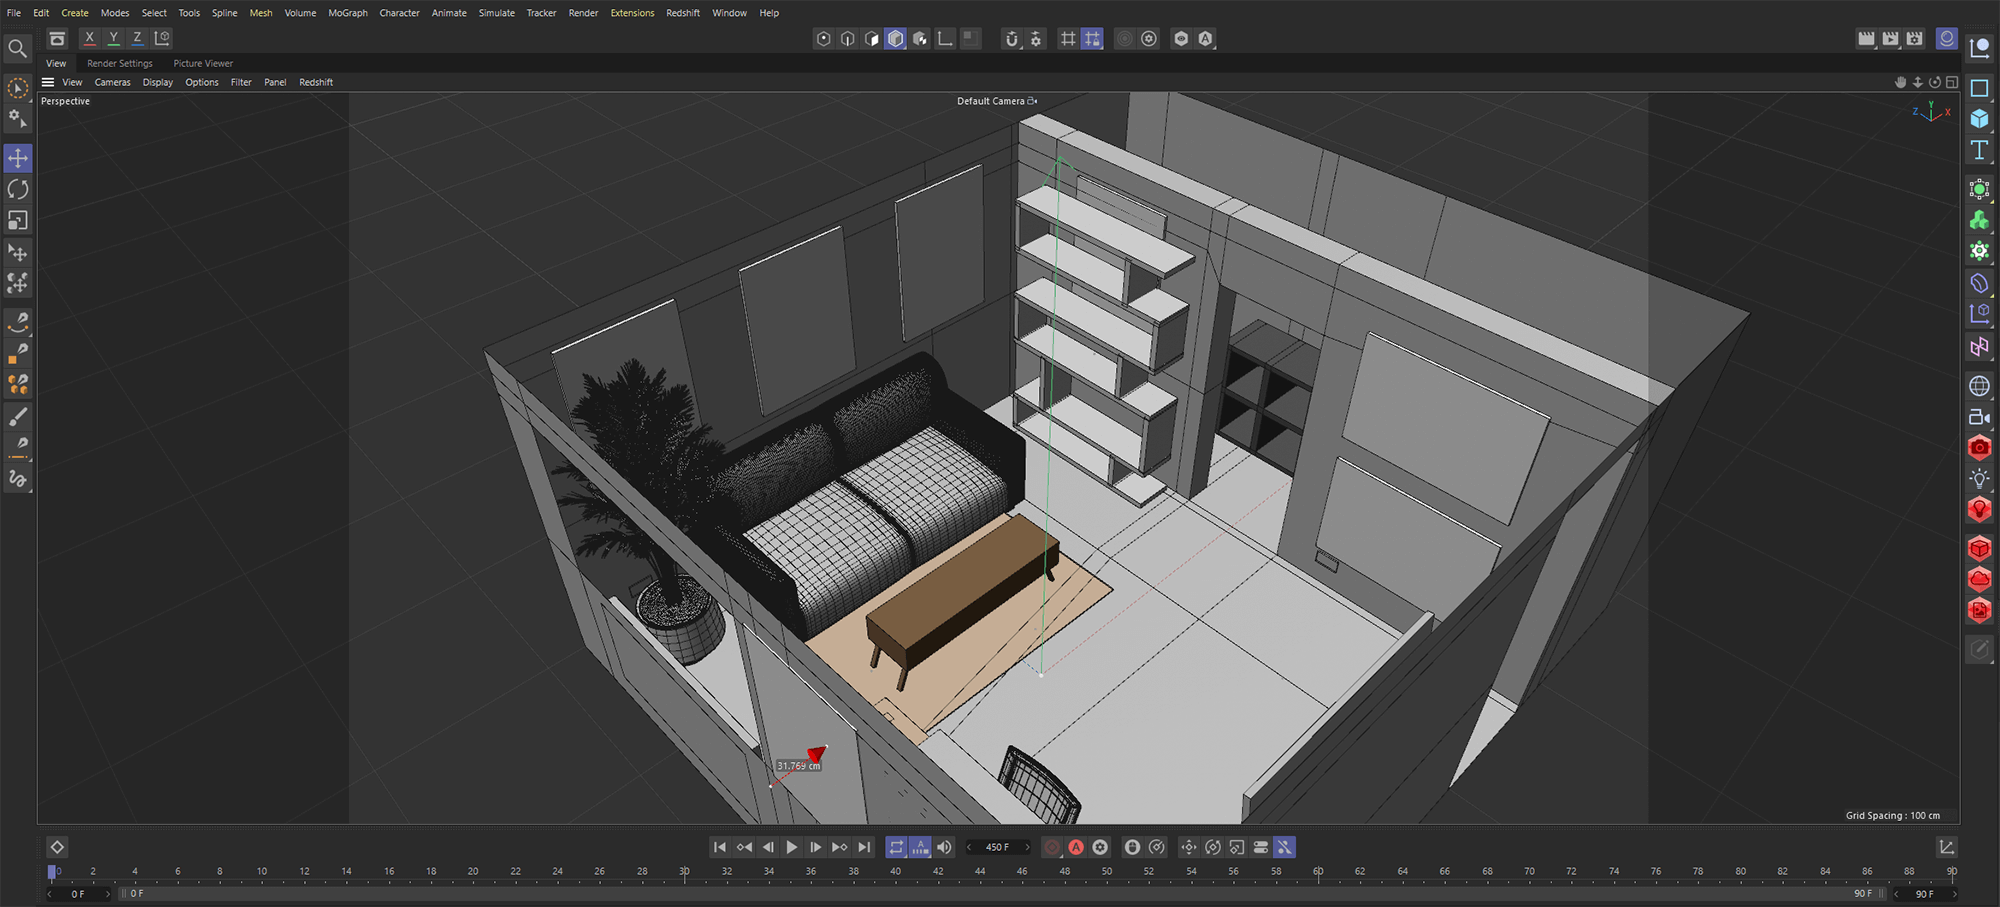Image resolution: width=2000 pixels, height=907 pixels.
Task: Toggle timeline loop playback mode
Action: point(896,847)
